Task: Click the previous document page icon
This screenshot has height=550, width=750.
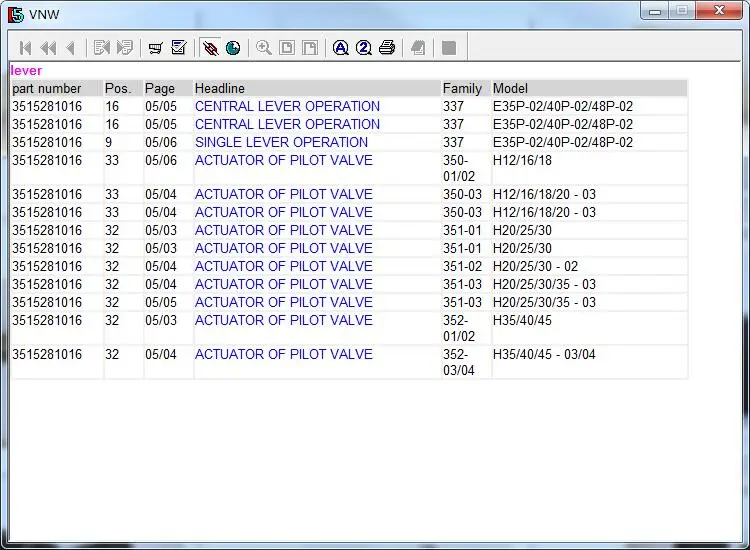Action: (x=102, y=48)
